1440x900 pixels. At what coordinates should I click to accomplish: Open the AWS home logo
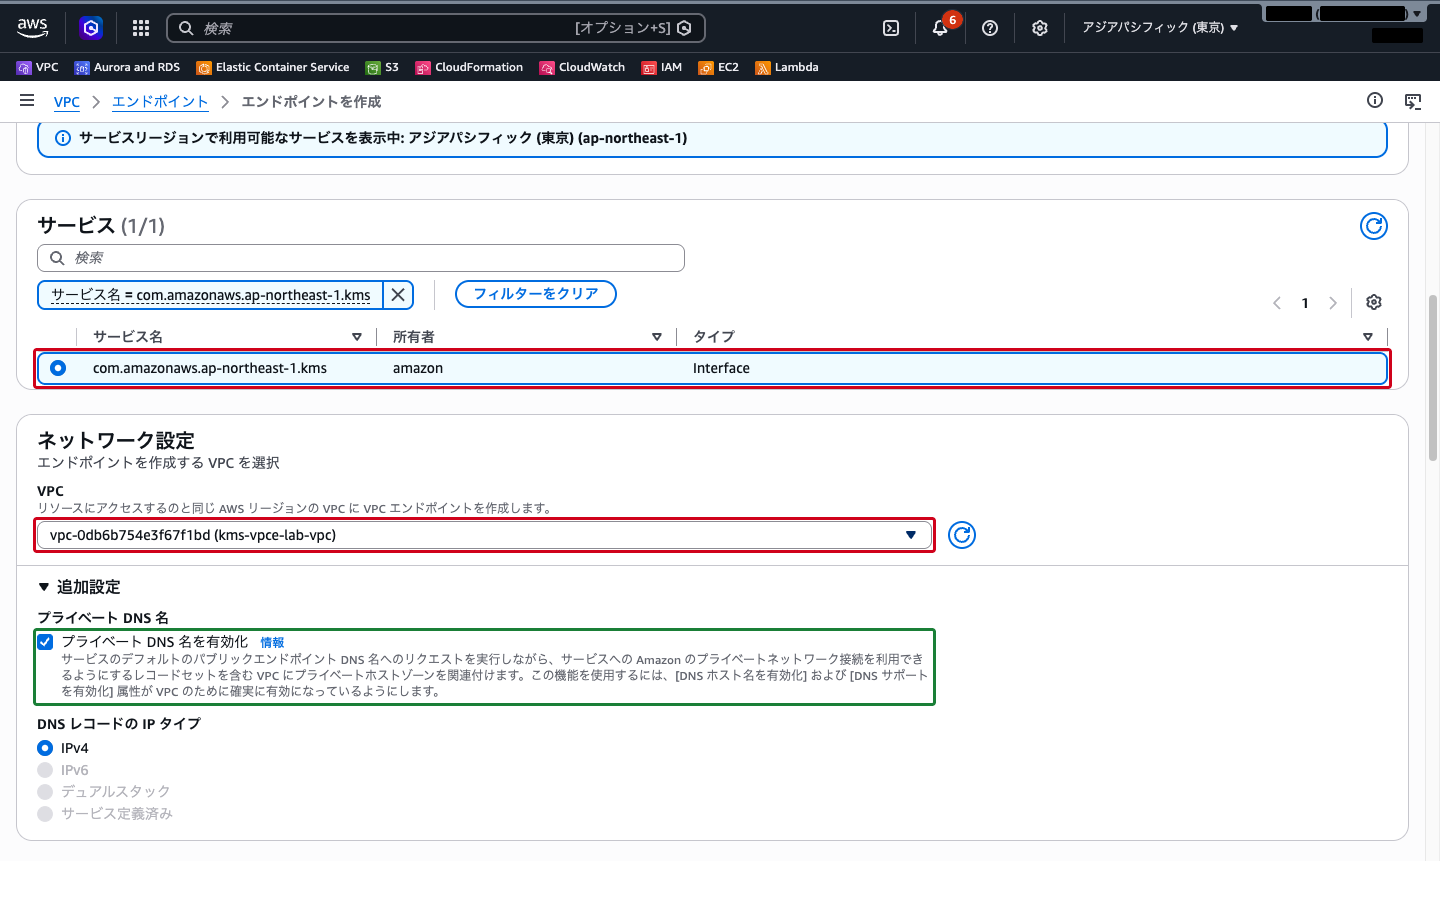point(33,28)
